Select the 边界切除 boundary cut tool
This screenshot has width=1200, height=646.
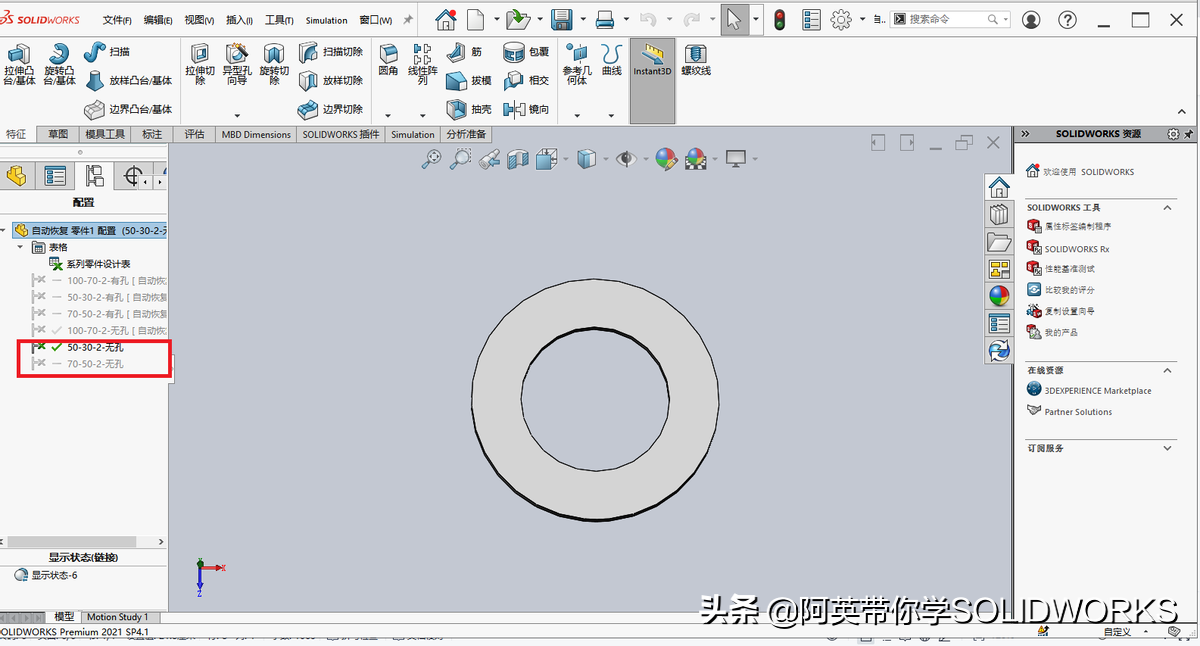[x=330, y=109]
